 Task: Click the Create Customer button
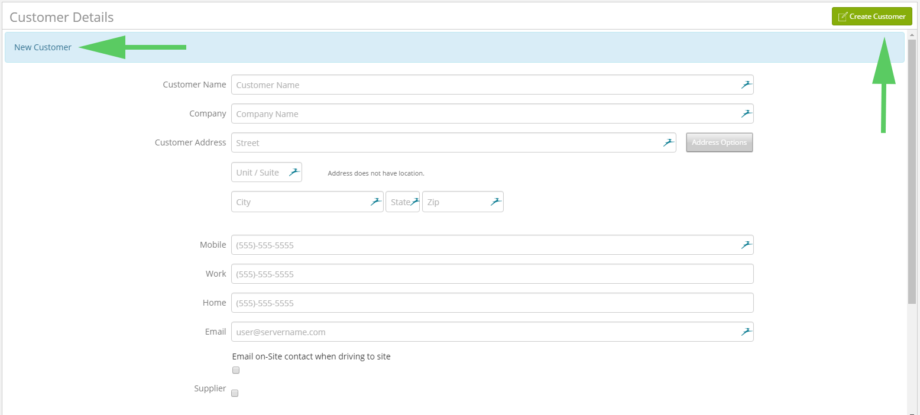(872, 16)
